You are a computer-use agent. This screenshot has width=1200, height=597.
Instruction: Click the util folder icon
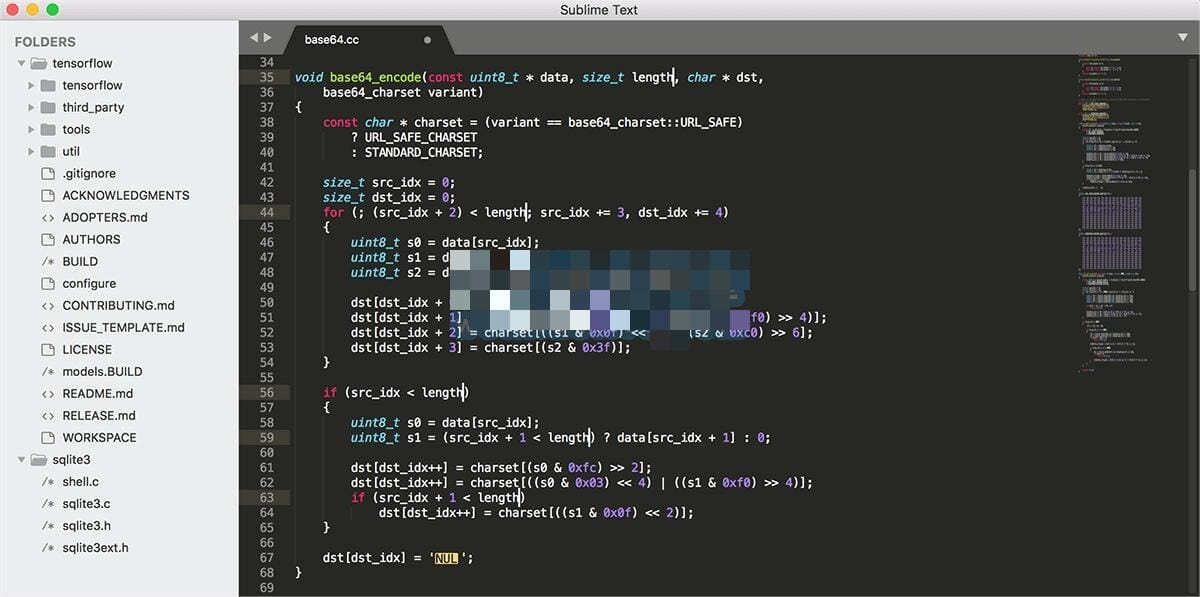coord(47,151)
